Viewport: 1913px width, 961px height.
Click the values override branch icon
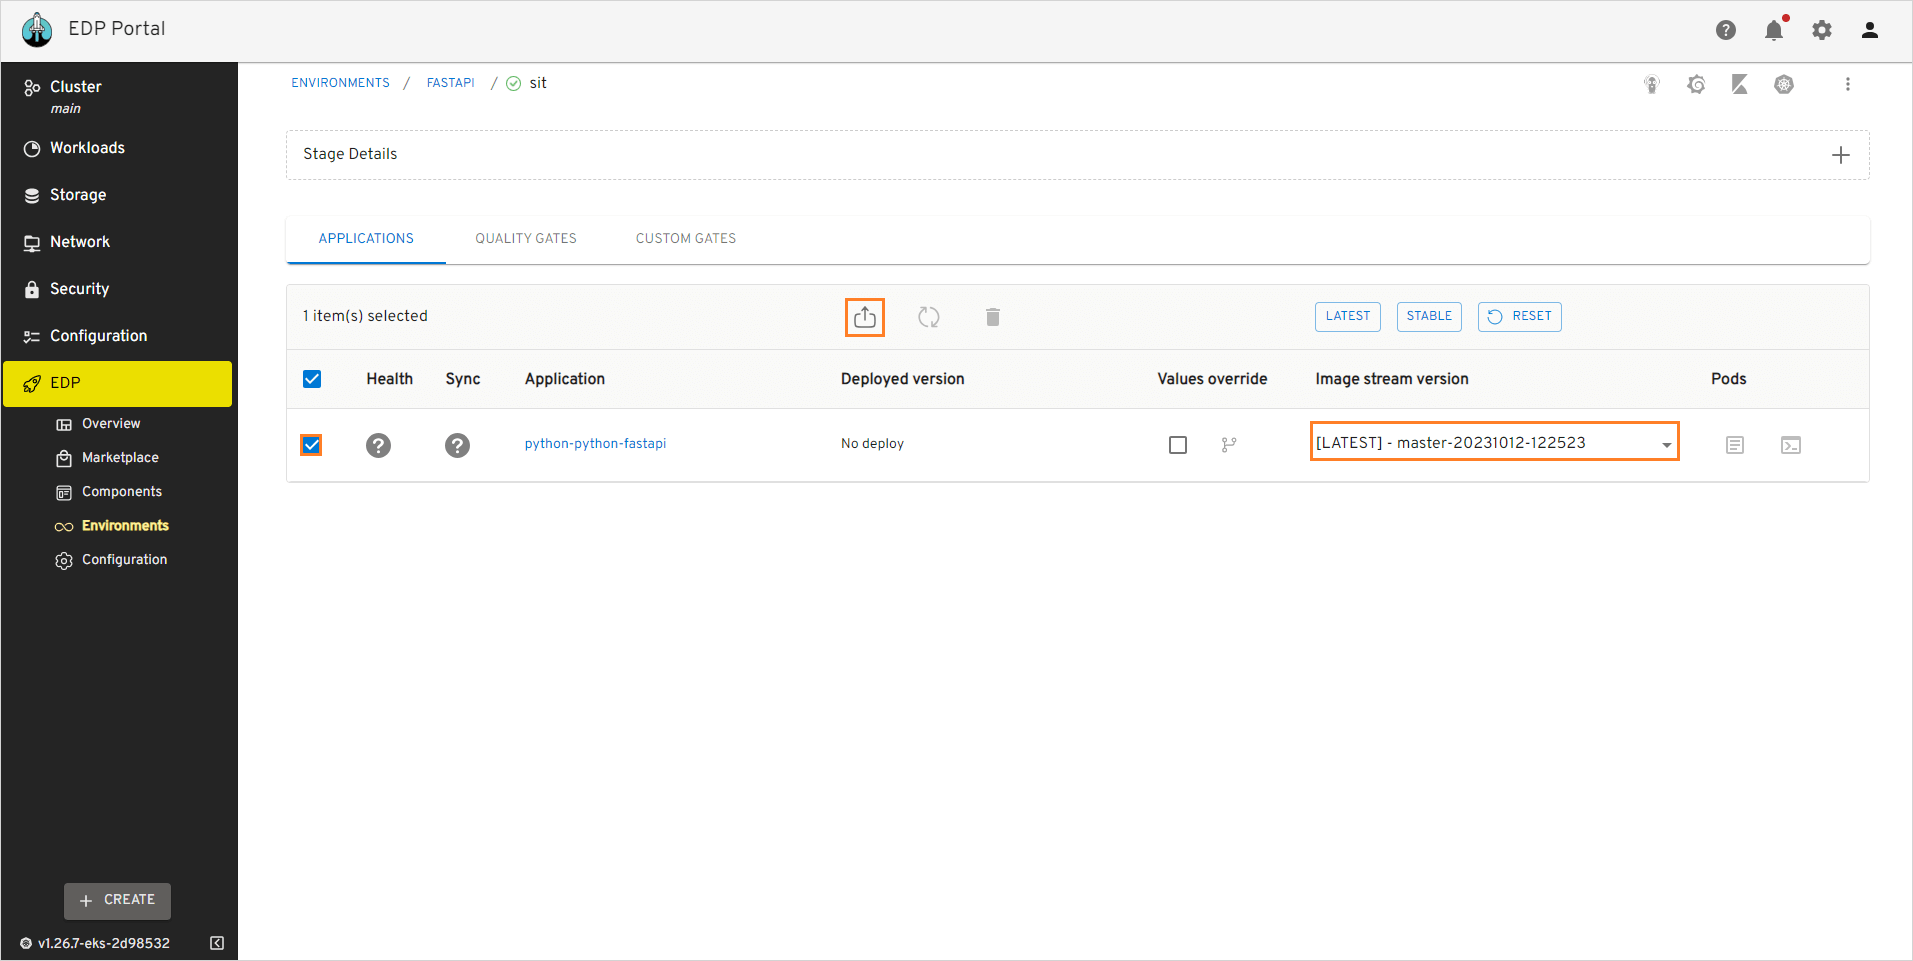(x=1229, y=445)
